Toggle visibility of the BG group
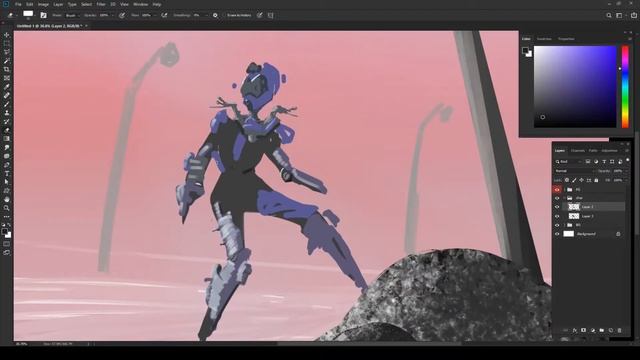This screenshot has width=640, height=360. click(x=557, y=225)
